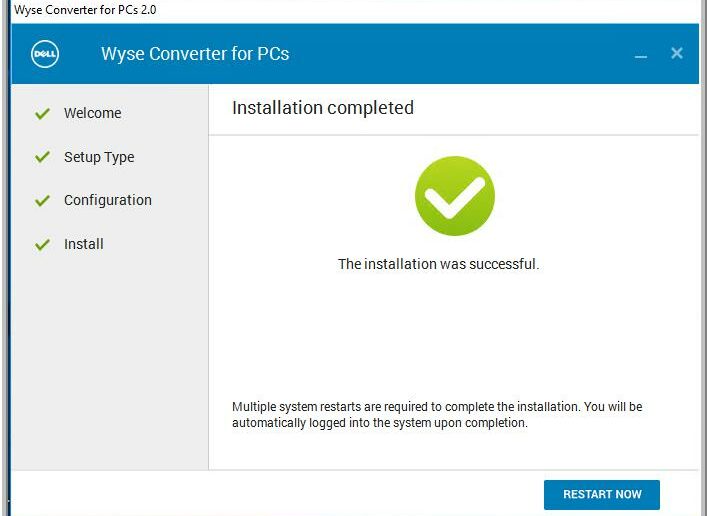Screen dimensions: 707x516
Task: Click the RESTART NOW button
Action: tap(601, 494)
